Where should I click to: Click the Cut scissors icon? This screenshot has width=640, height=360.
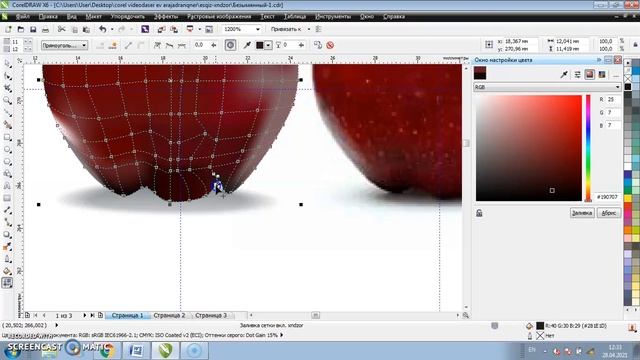[x=61, y=29]
